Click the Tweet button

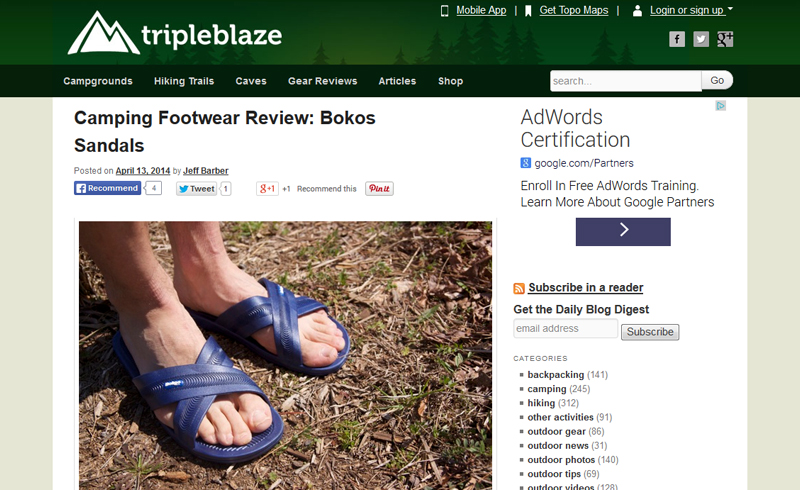[196, 189]
